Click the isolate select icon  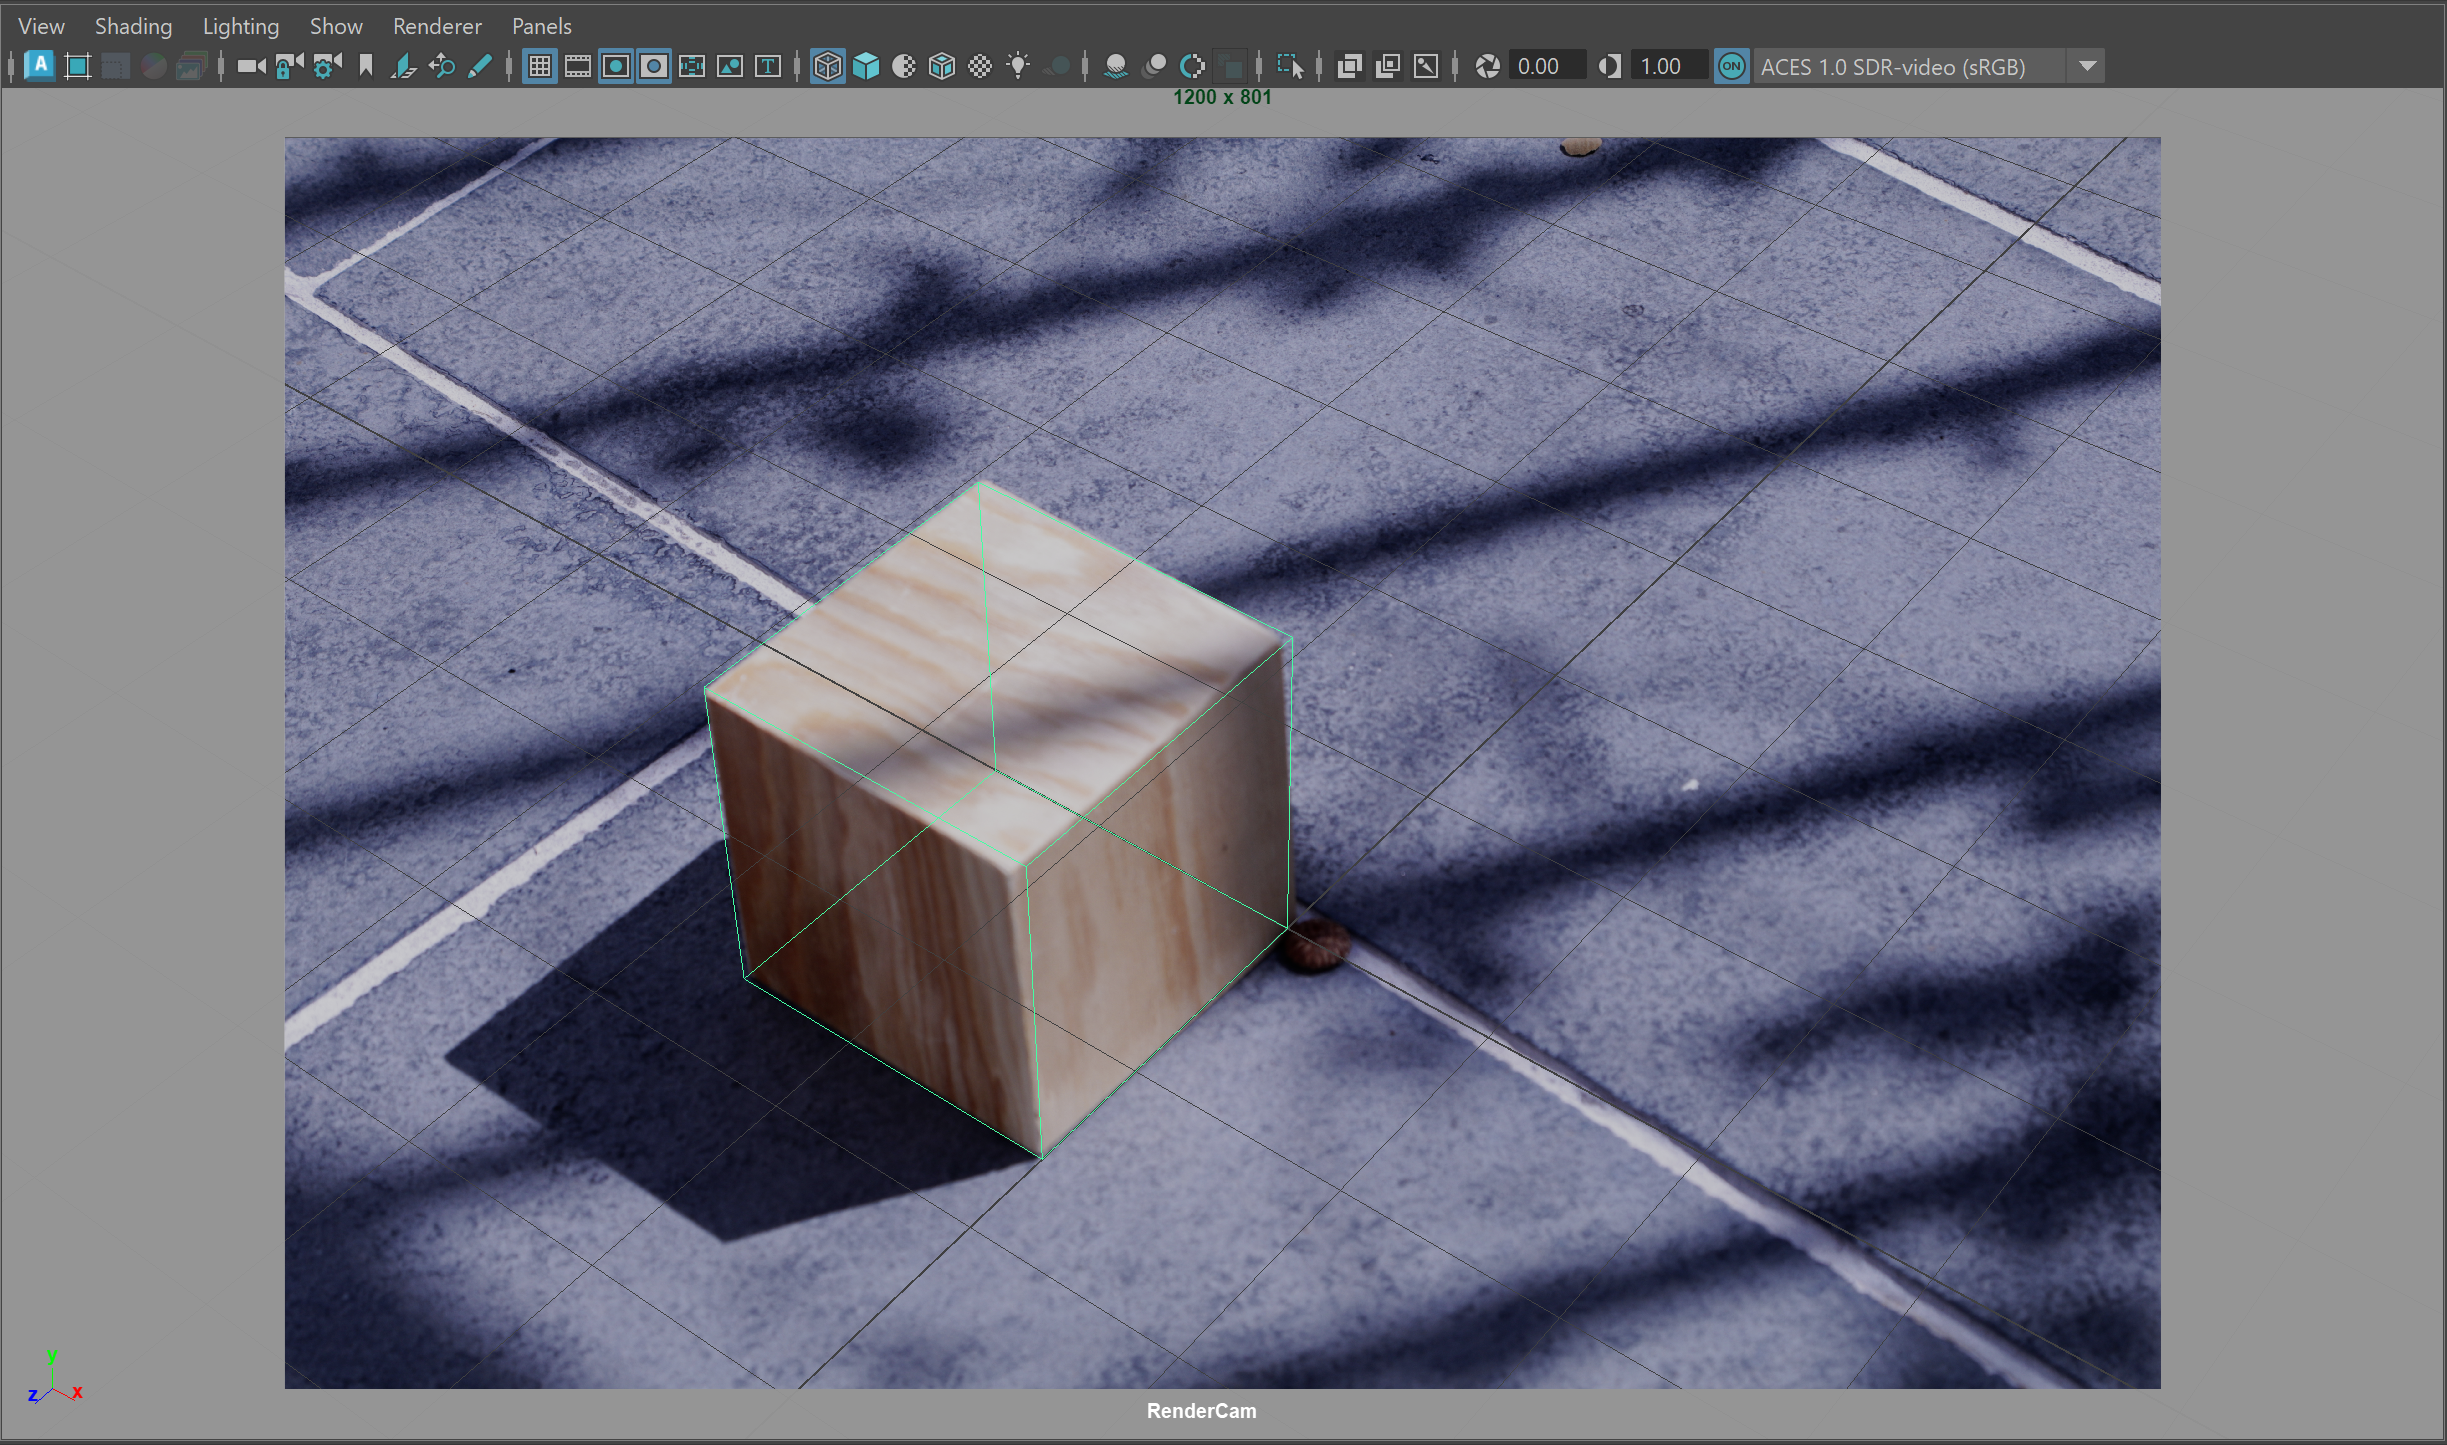(1290, 66)
